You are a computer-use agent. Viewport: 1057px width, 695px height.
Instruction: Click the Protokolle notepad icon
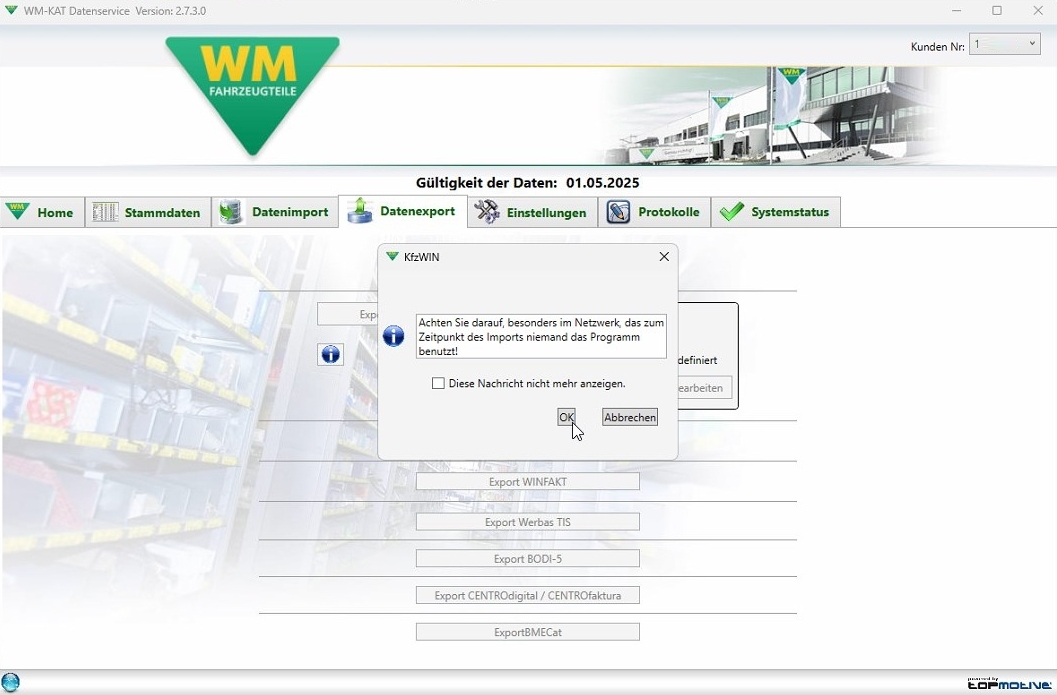(x=618, y=212)
